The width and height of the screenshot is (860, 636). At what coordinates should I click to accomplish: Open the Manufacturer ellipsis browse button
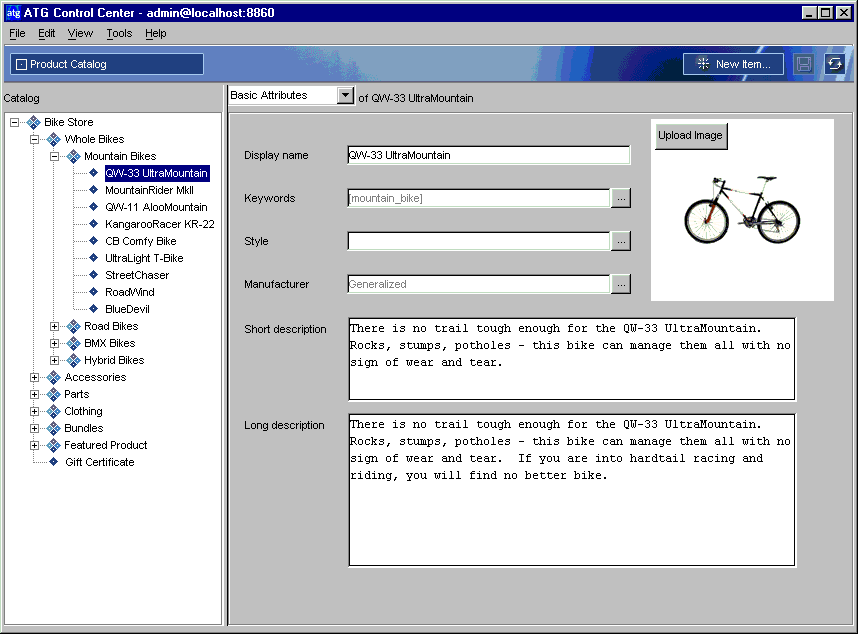coord(621,284)
